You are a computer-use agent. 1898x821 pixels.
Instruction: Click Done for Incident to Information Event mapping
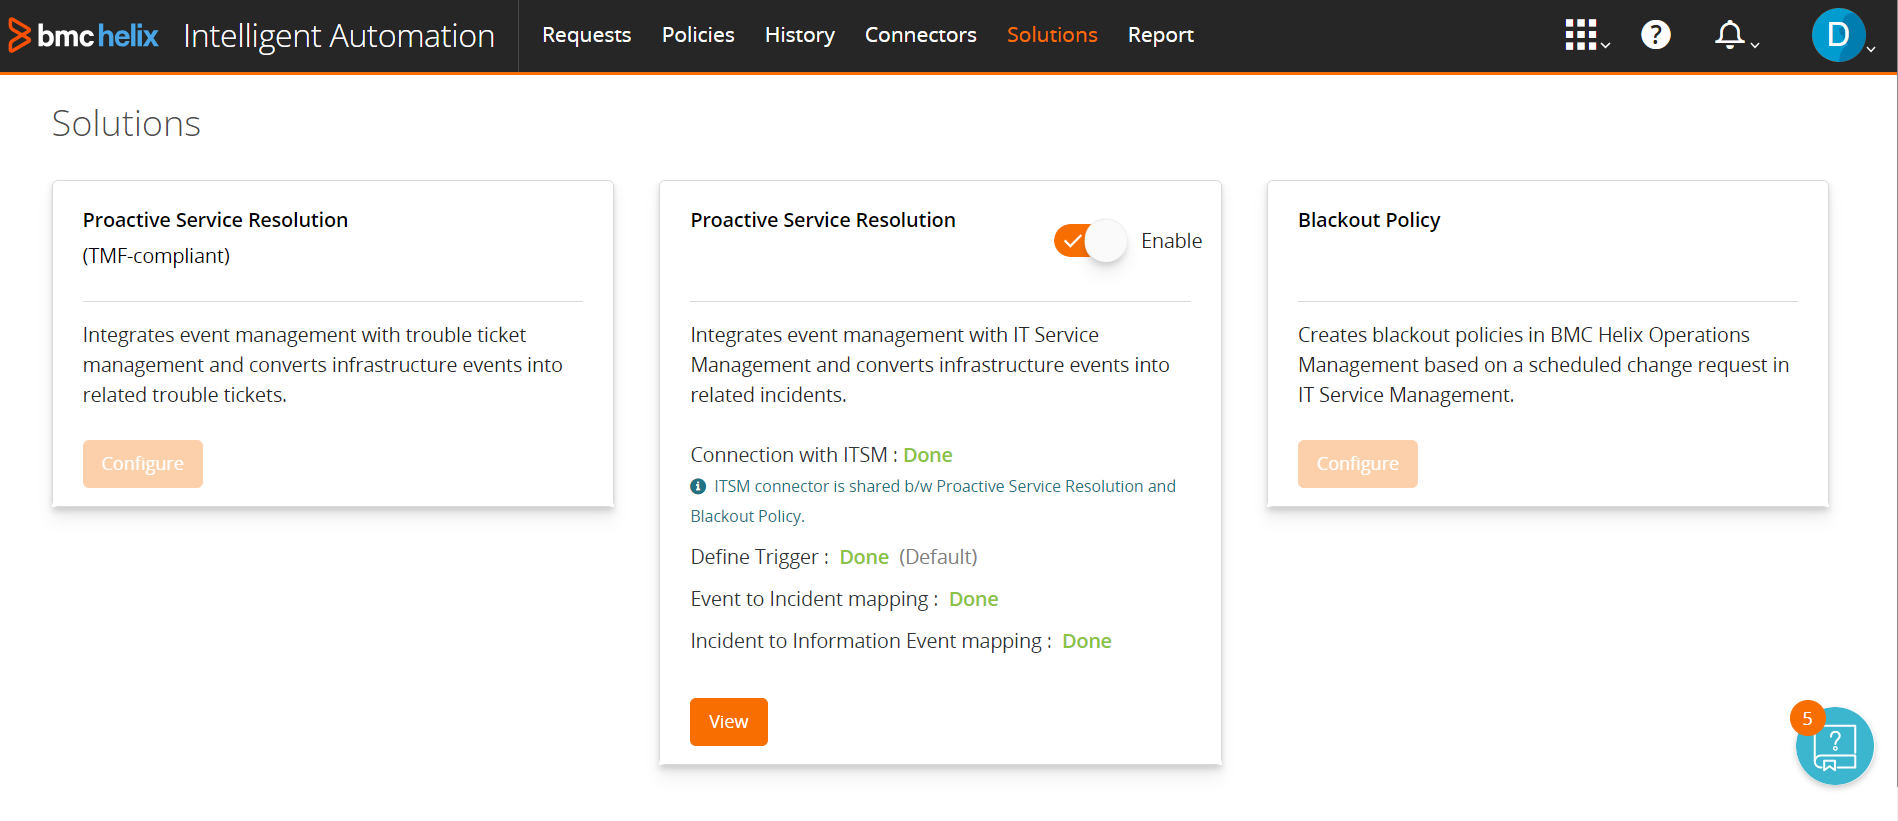pos(1087,641)
